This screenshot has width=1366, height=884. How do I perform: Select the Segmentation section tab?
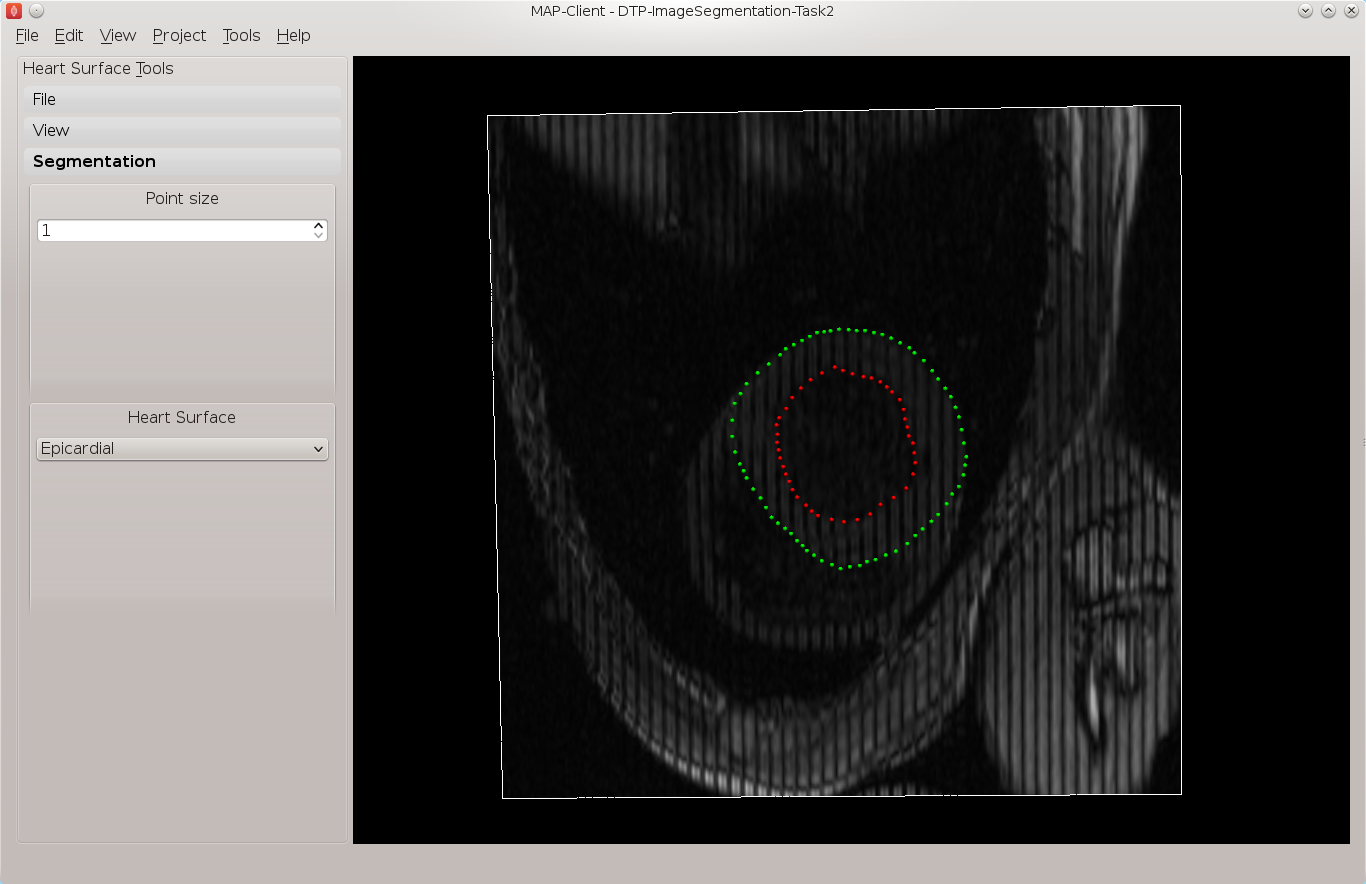[182, 161]
